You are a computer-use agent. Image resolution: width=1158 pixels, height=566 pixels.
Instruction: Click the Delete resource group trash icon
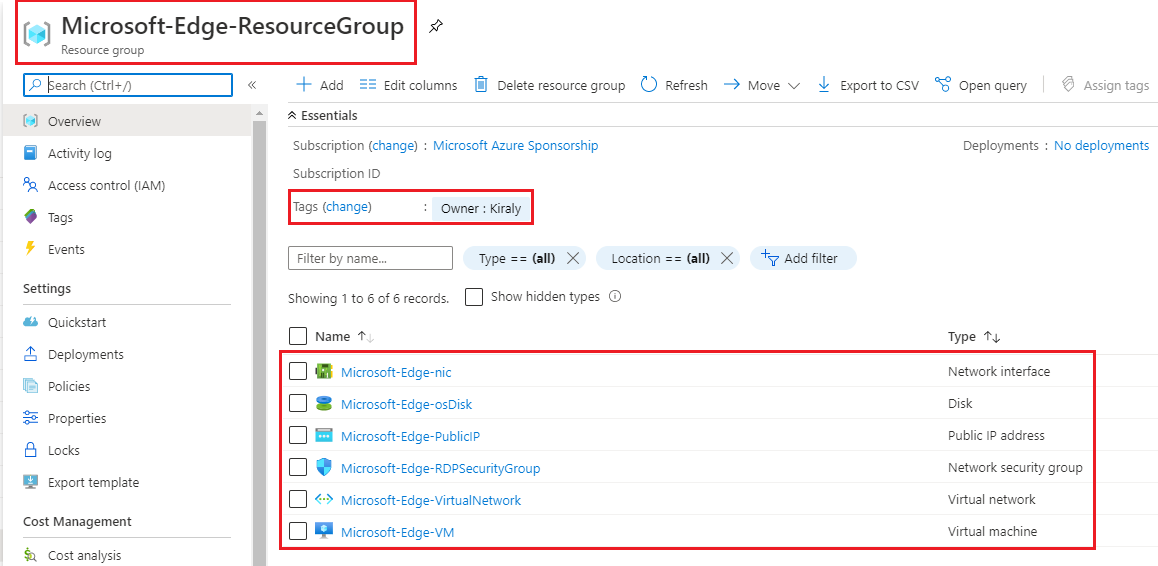[x=481, y=85]
